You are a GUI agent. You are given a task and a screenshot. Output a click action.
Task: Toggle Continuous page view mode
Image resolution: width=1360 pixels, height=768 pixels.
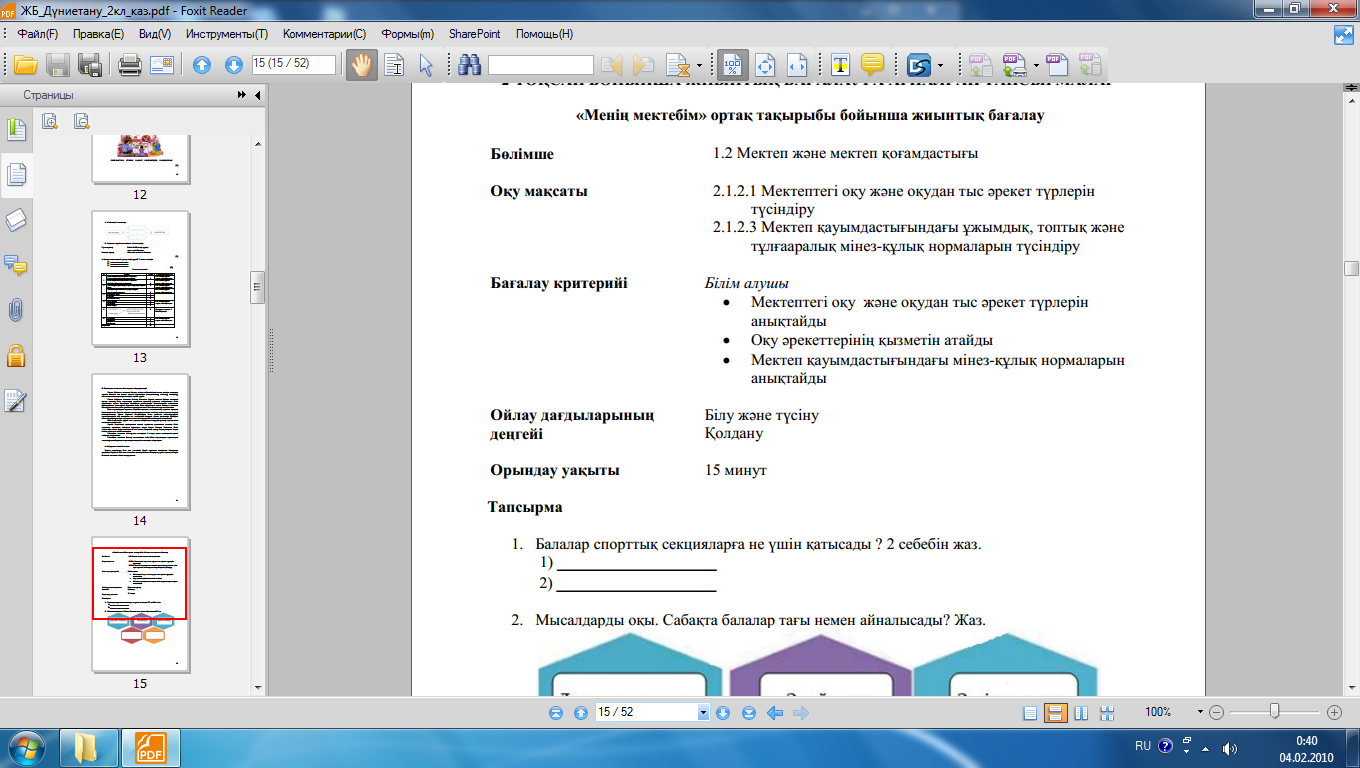tap(1054, 713)
